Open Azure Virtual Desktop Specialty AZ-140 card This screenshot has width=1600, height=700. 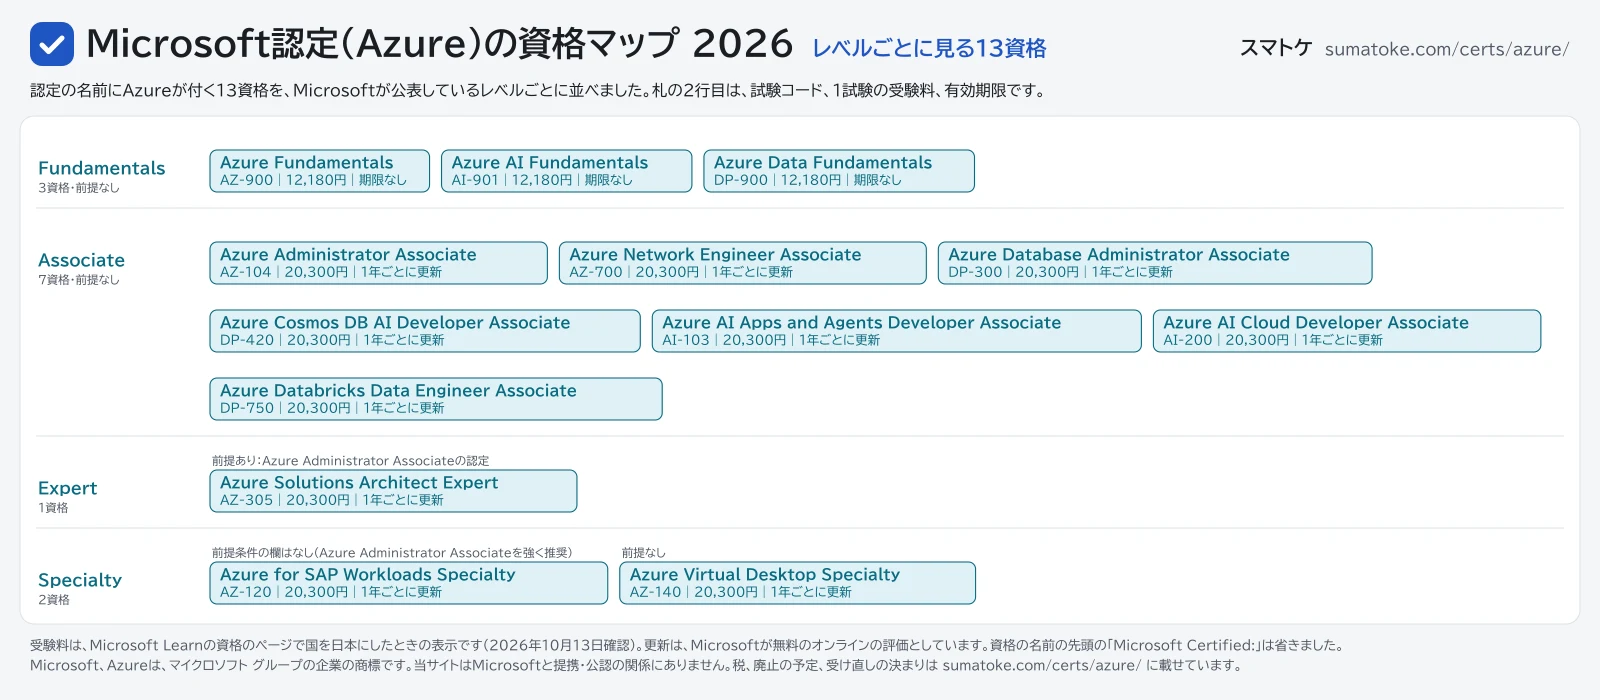[x=797, y=583]
